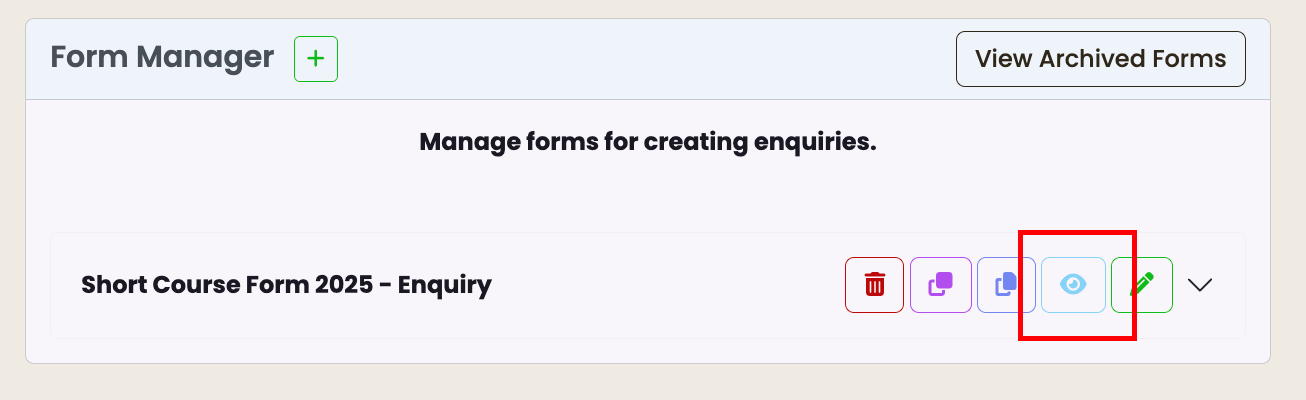Delete the Short Course Form 2025 - Enquiry
Image resolution: width=1306 pixels, height=400 pixels.
tap(875, 285)
